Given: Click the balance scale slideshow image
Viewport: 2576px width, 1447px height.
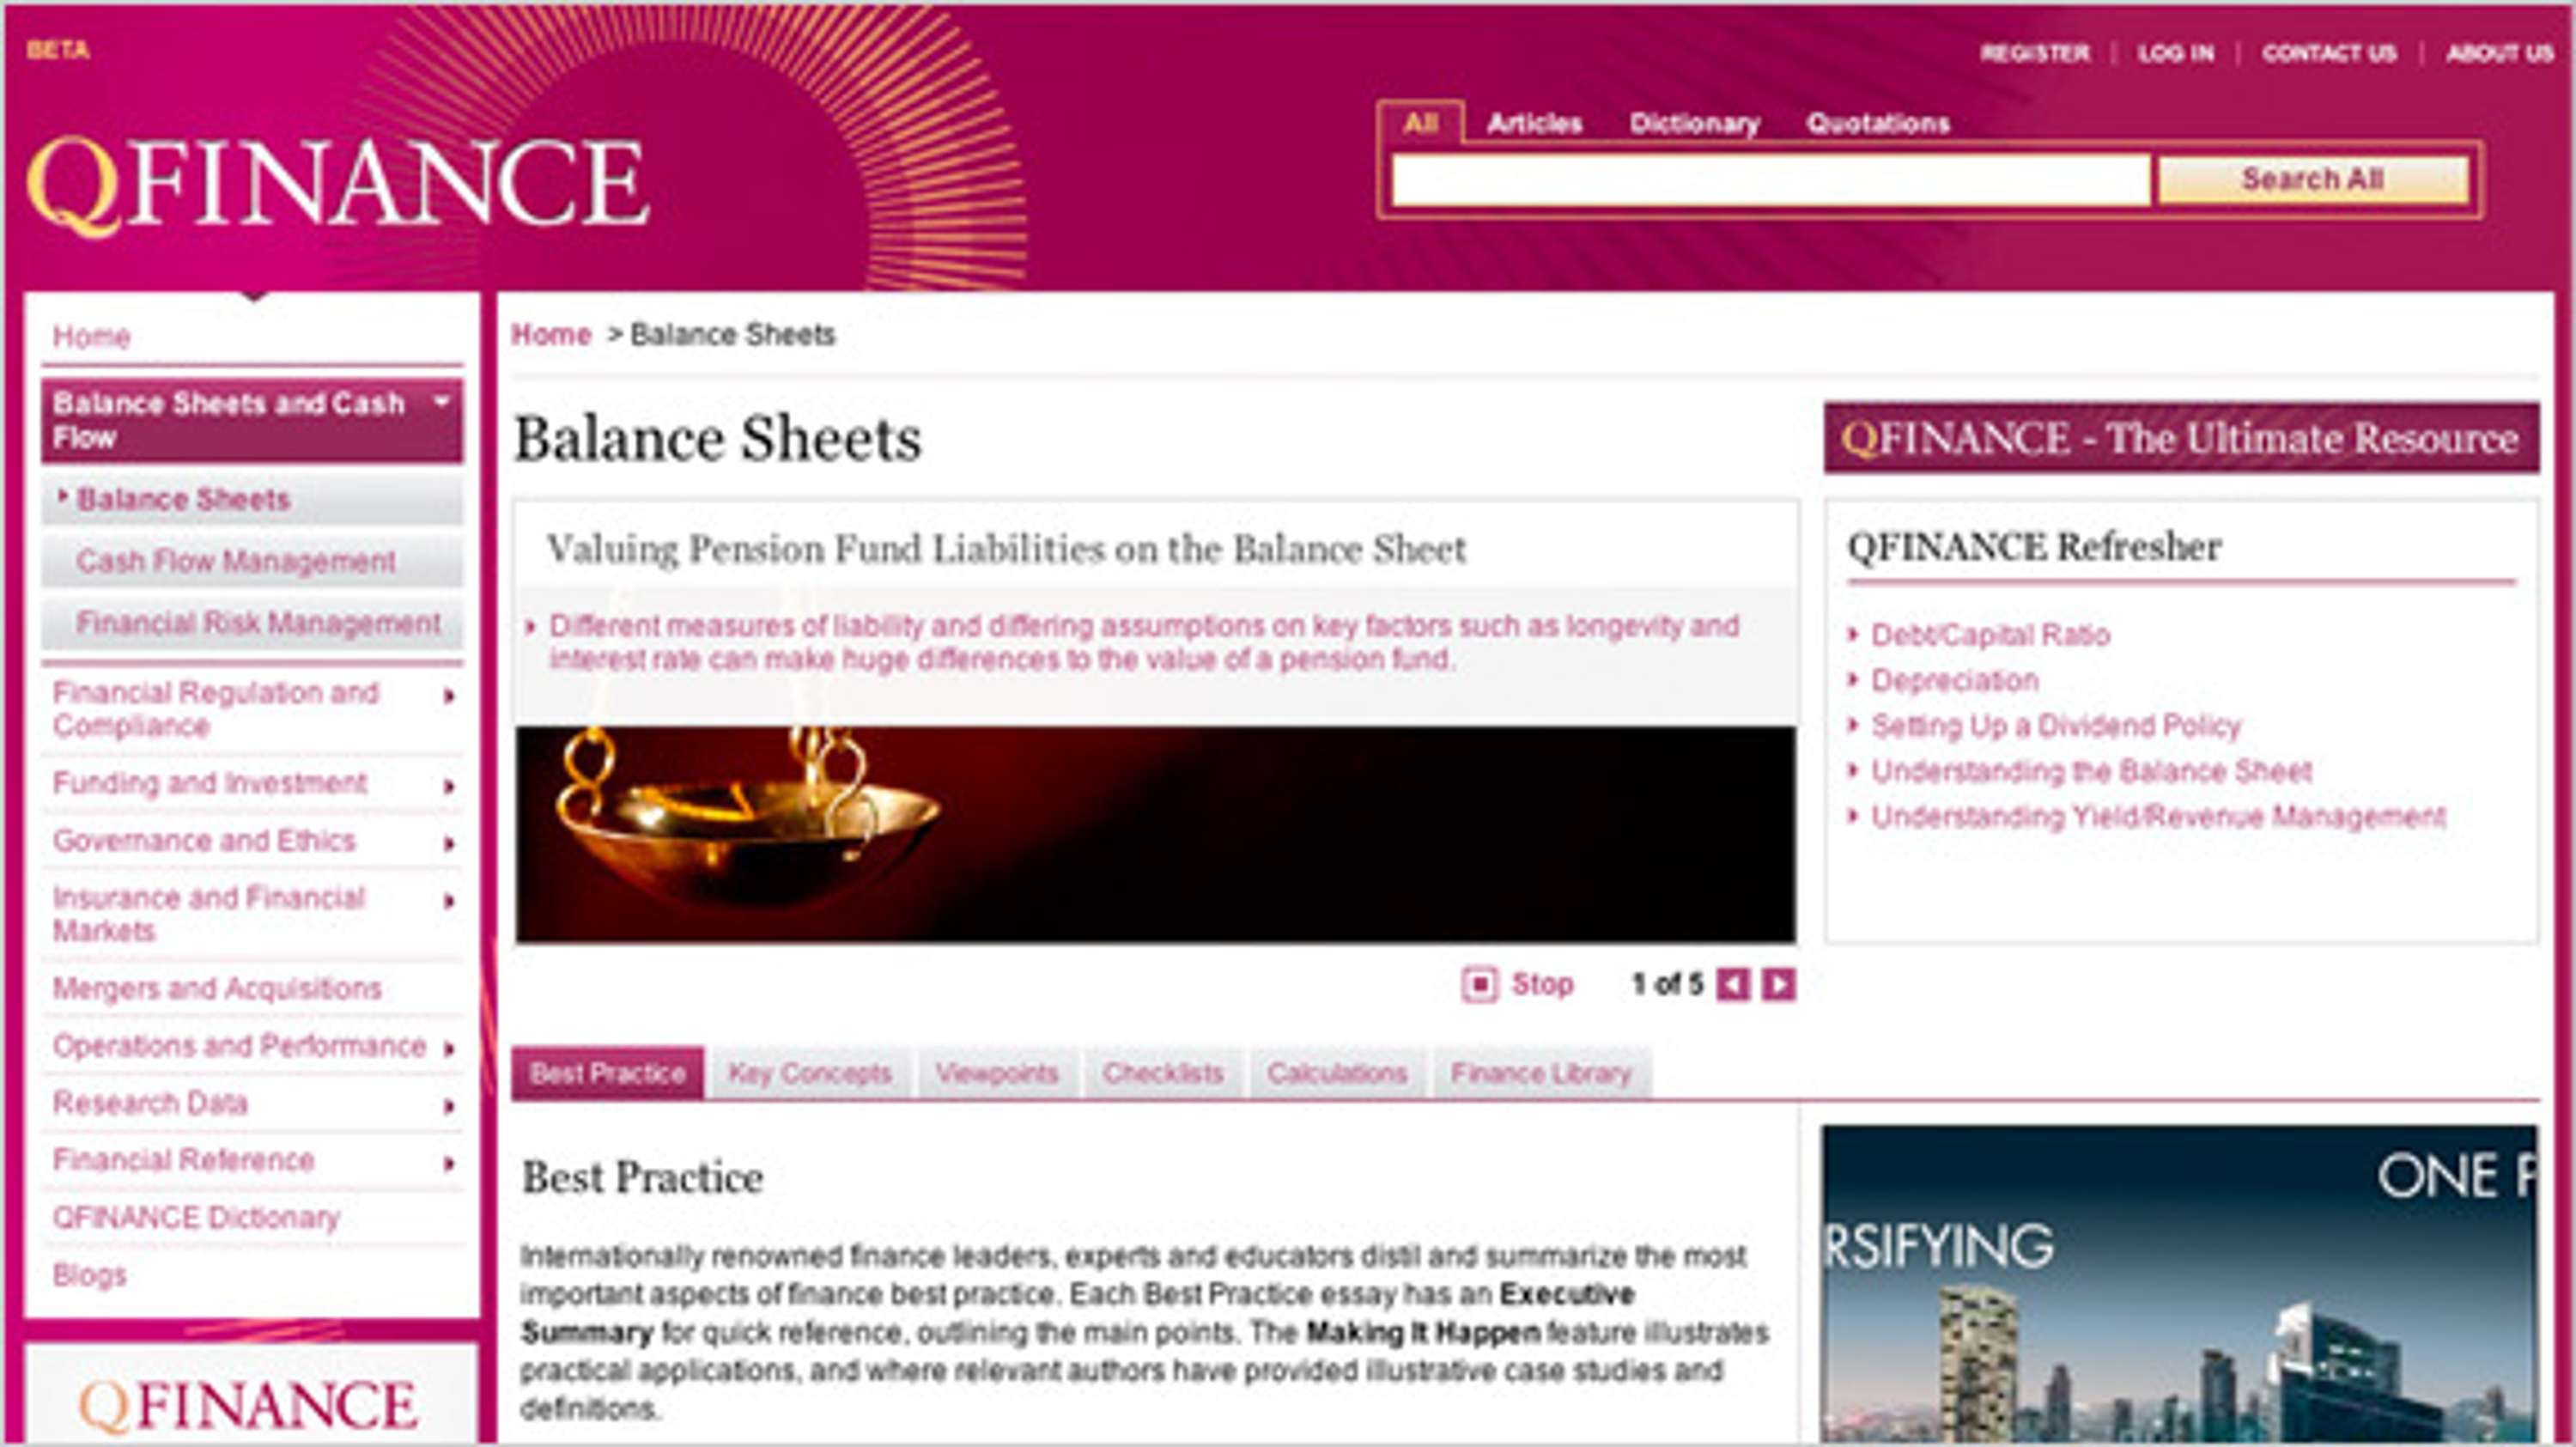Looking at the screenshot, I should point(1156,834).
